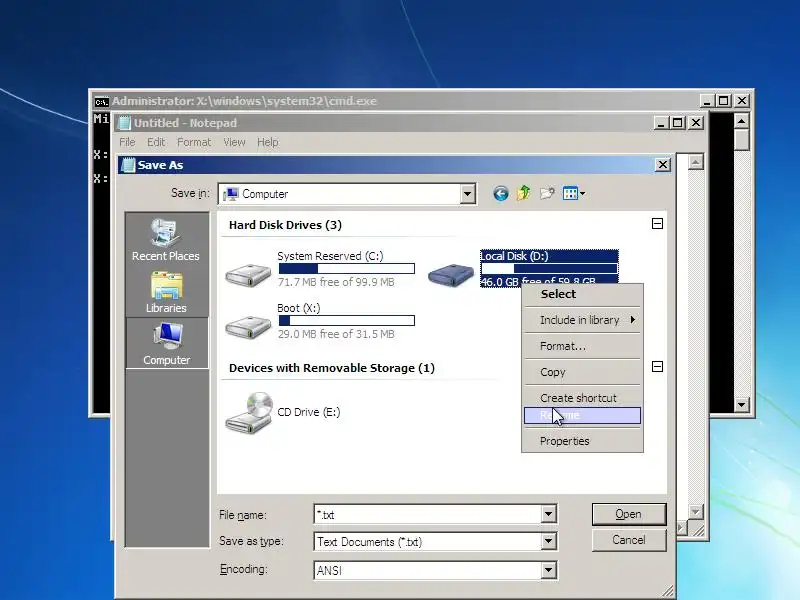The image size is (800, 600).
Task: Click the System Reserved (C:) label
Action: point(330,256)
